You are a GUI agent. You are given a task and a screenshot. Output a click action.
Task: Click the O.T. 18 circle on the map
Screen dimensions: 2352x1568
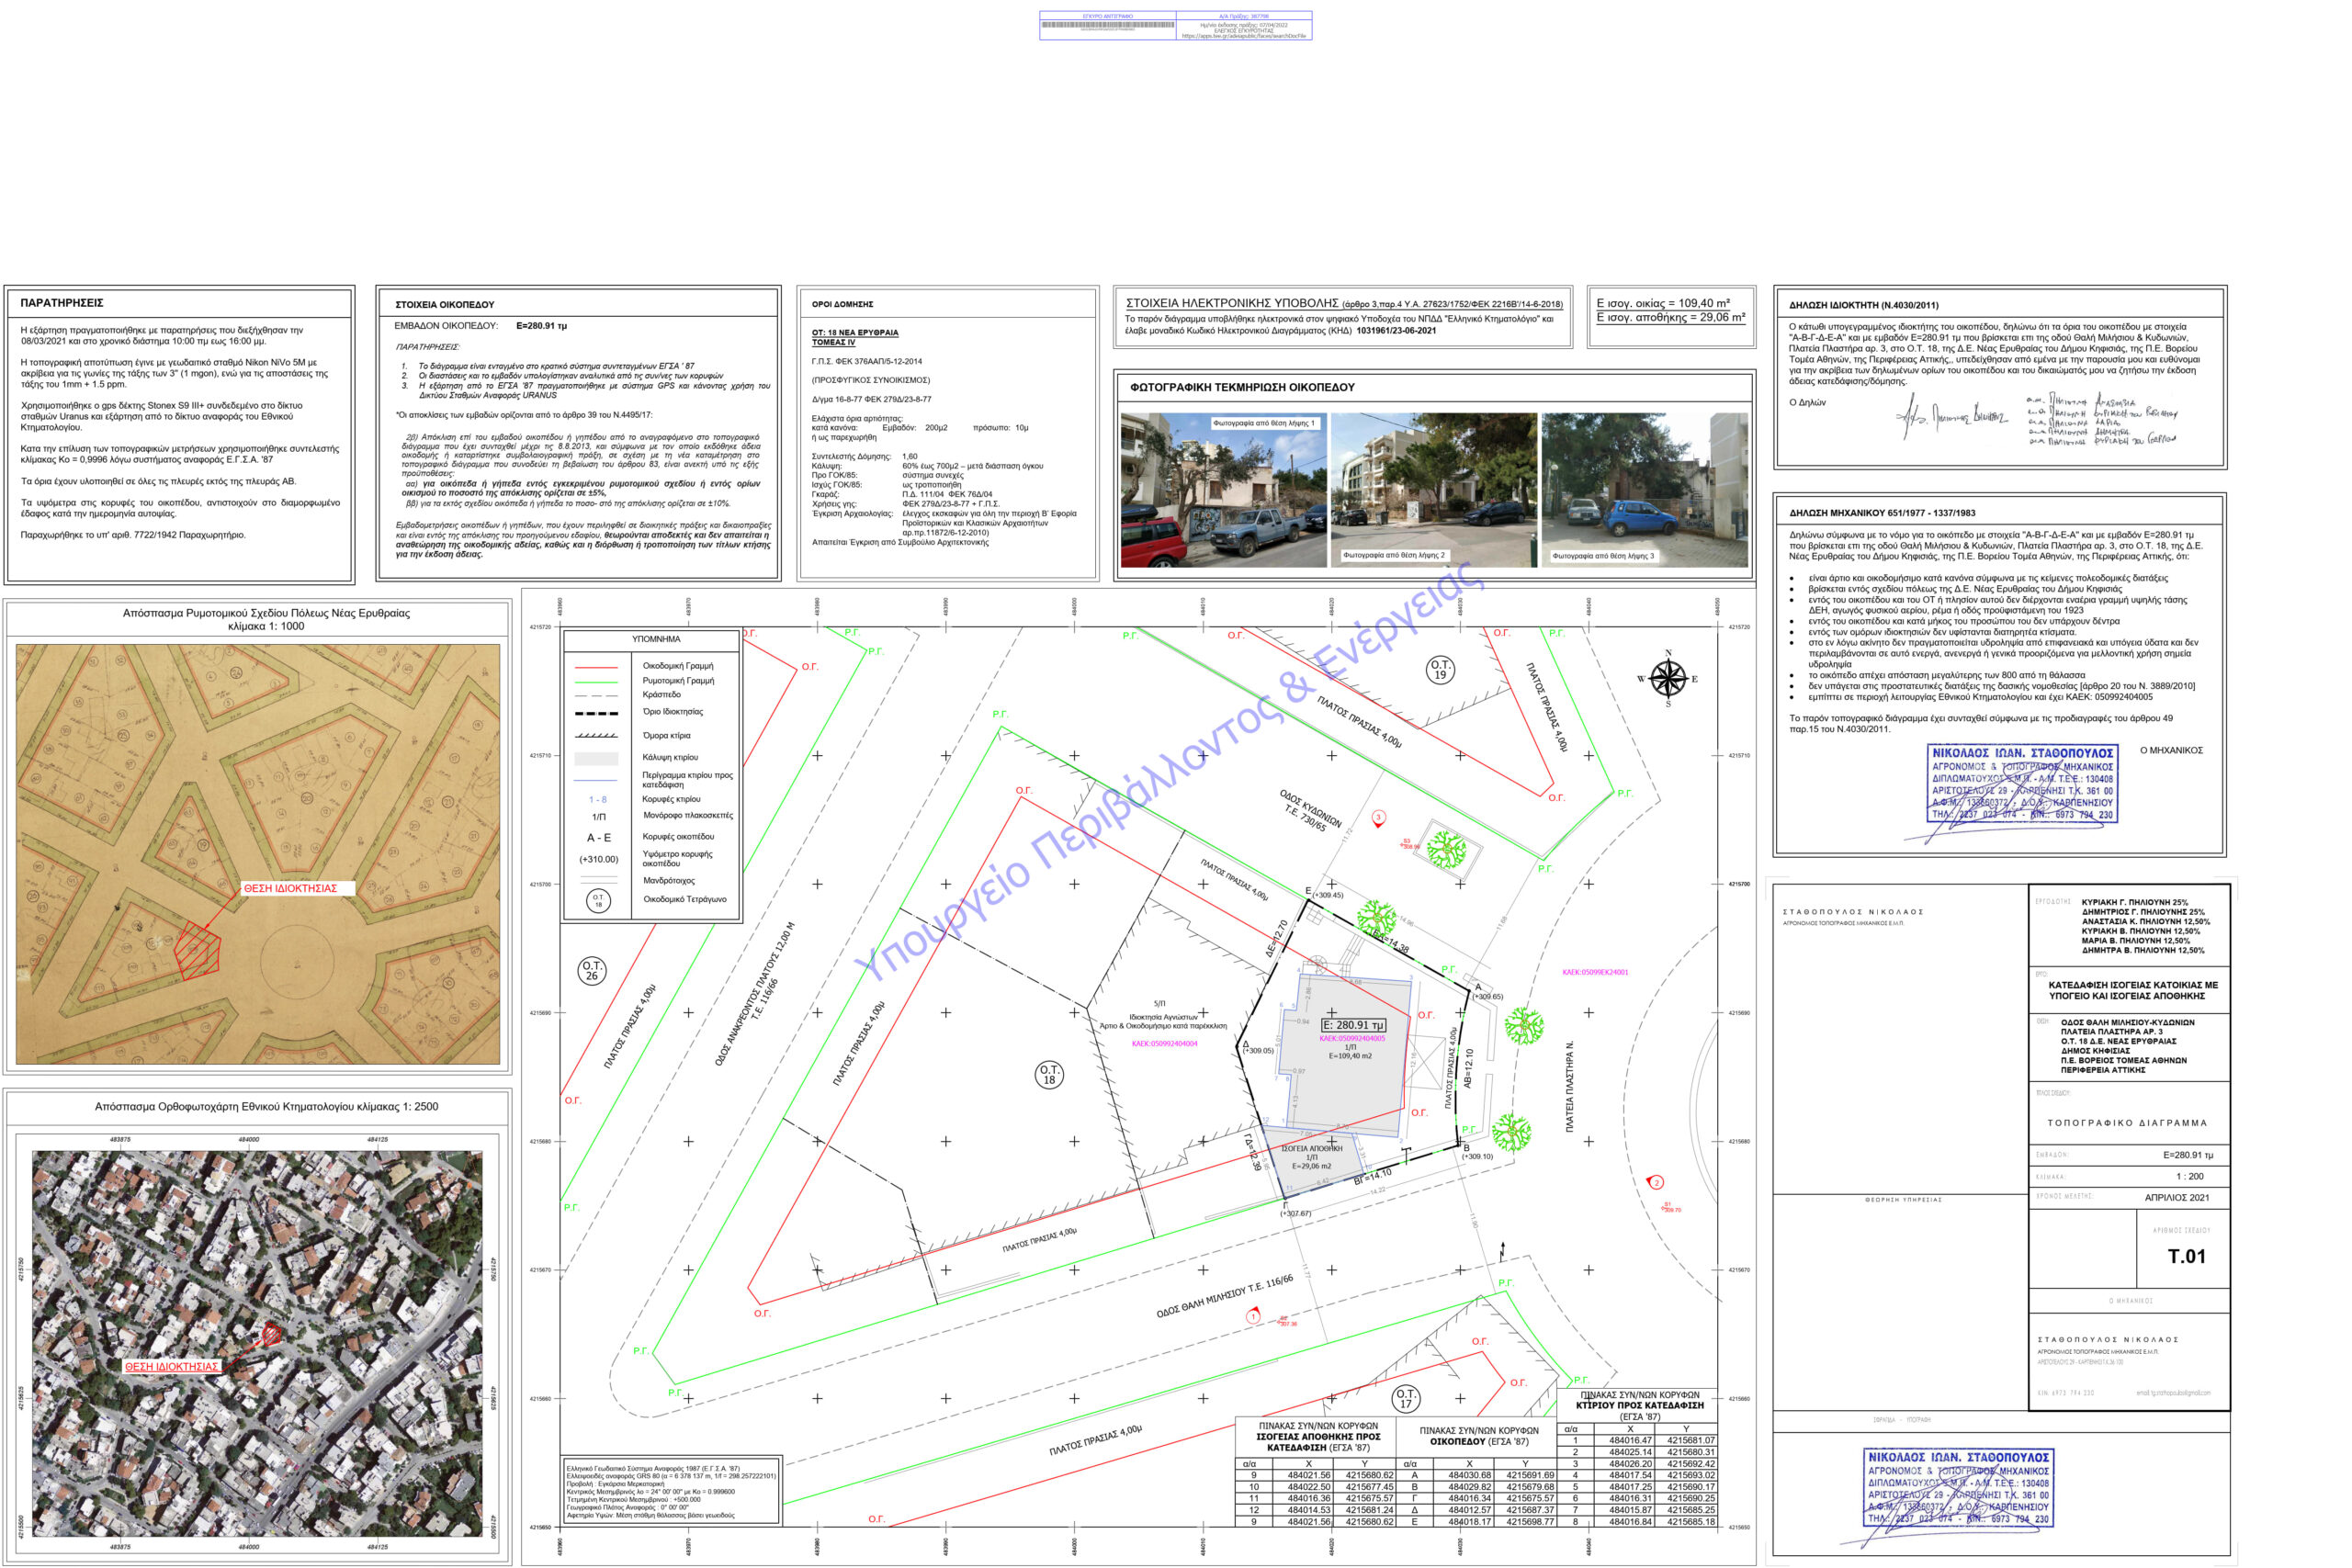1049,1075
